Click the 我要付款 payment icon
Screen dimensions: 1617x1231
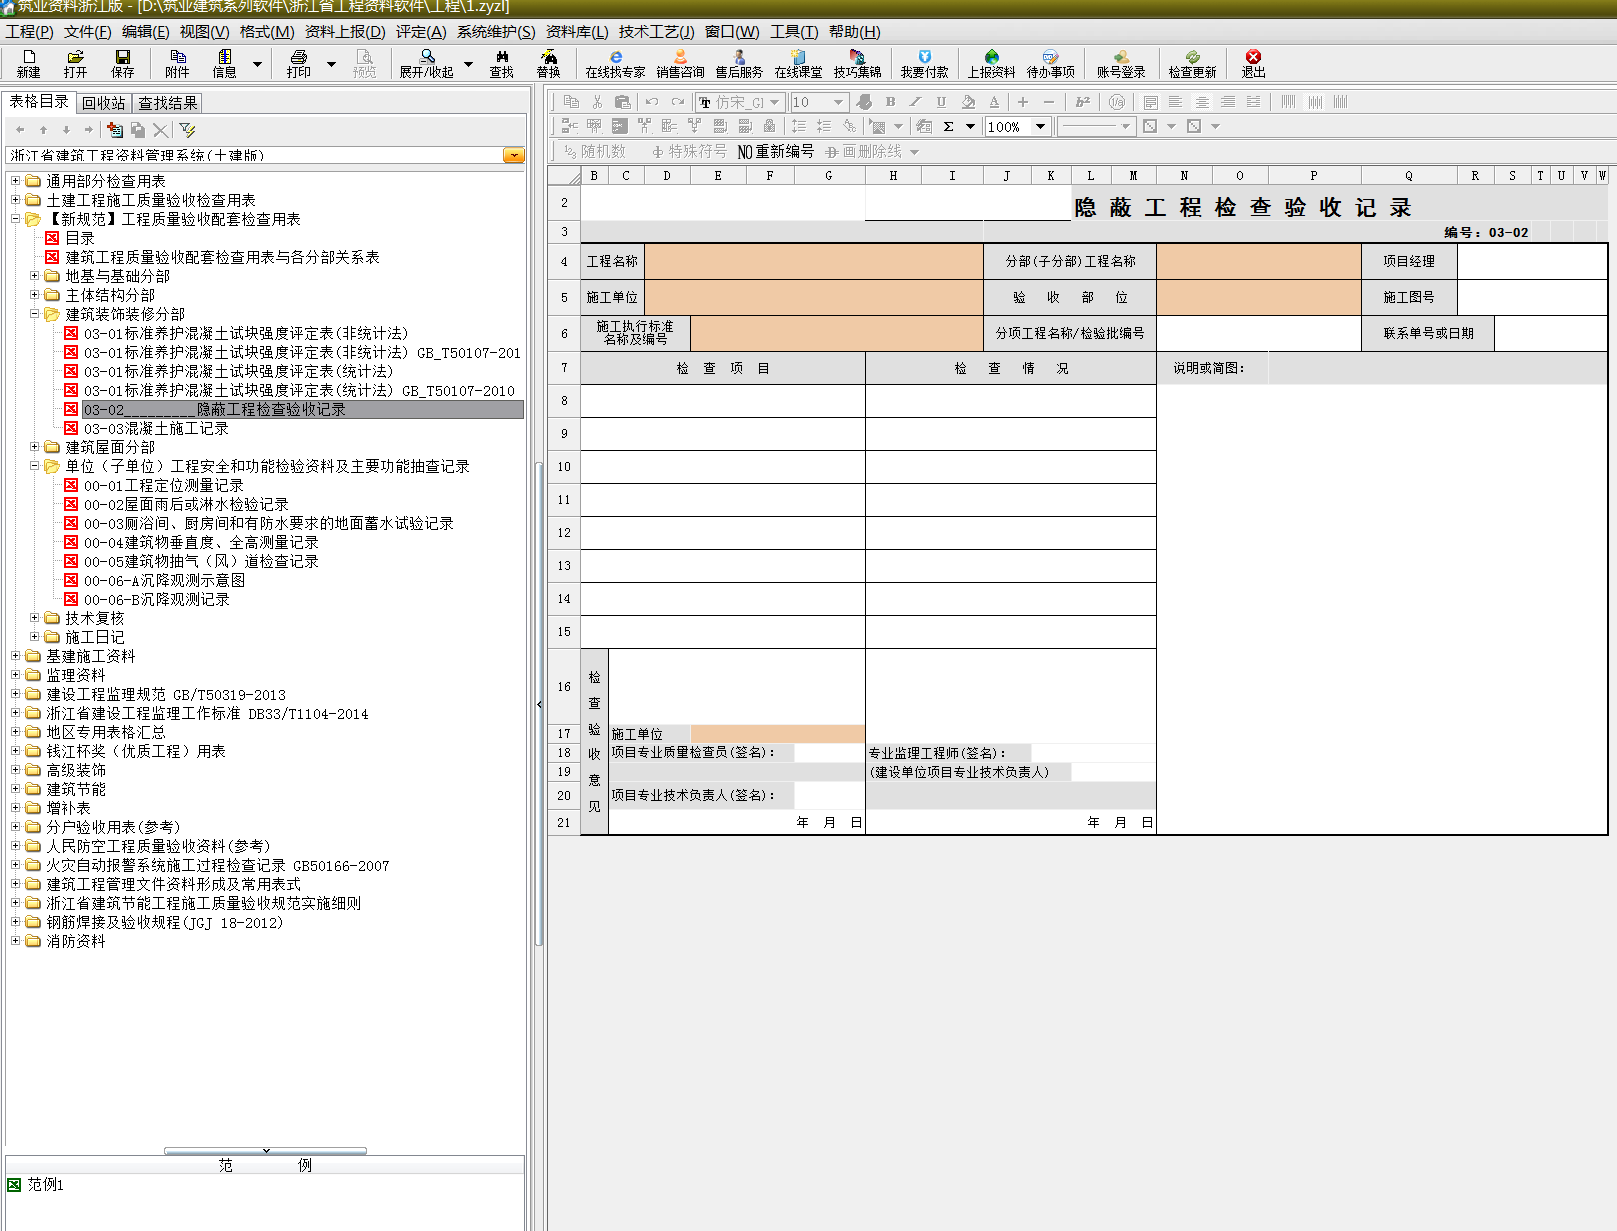[925, 64]
